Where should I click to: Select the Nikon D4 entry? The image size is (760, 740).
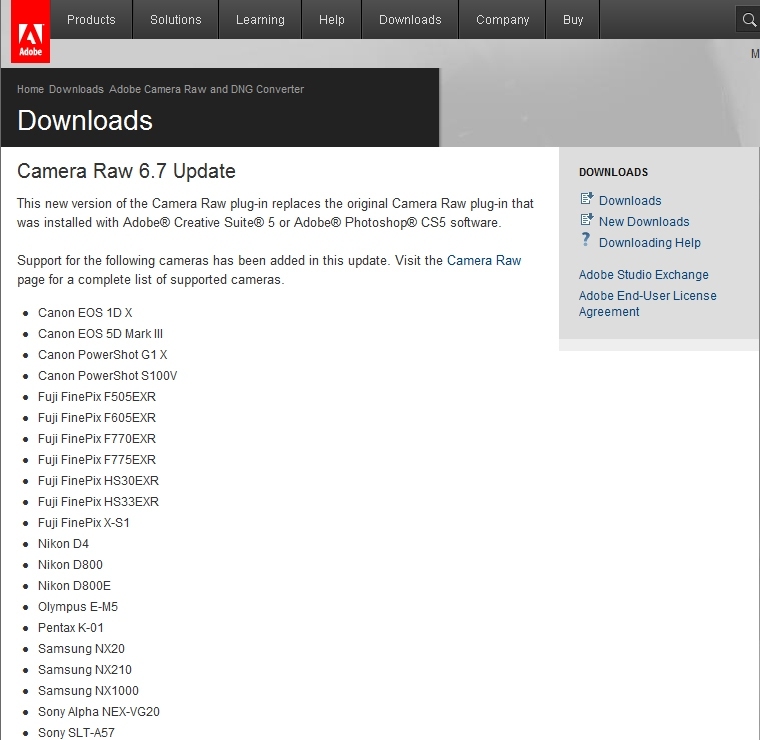(63, 544)
